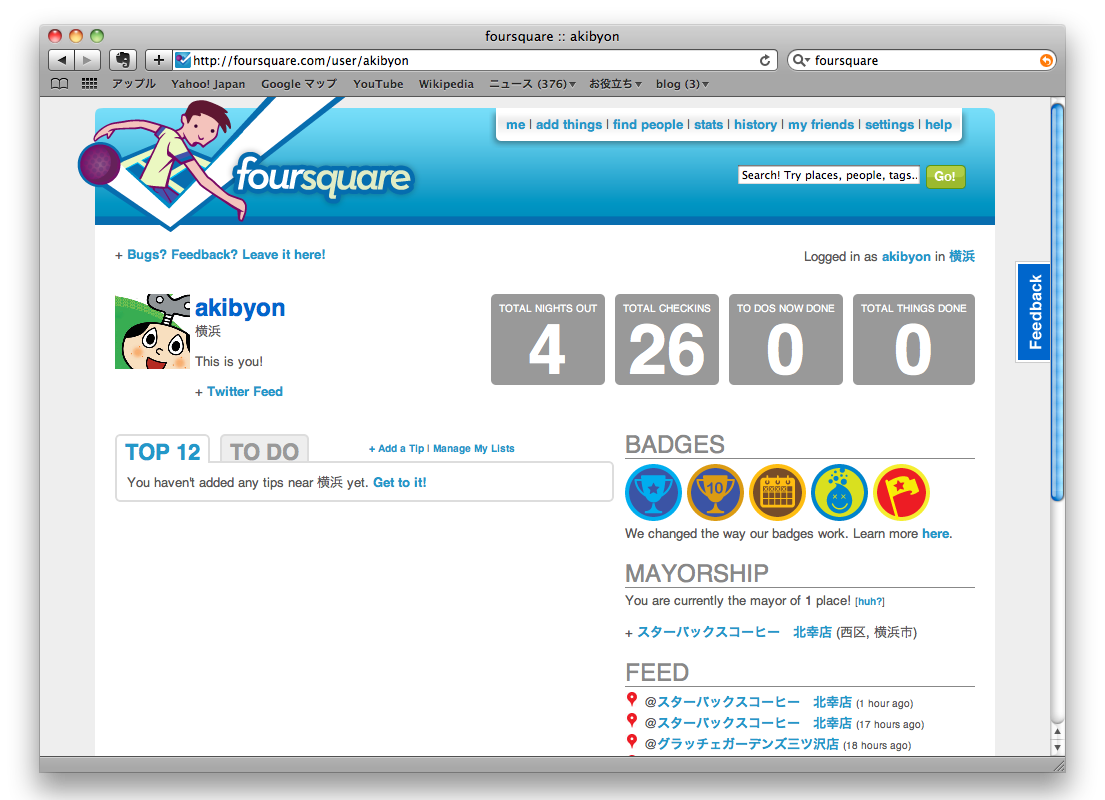Click the TOTAL NIGHTS OUT 4 stat box
The height and width of the screenshot is (800, 1105).
coord(548,339)
